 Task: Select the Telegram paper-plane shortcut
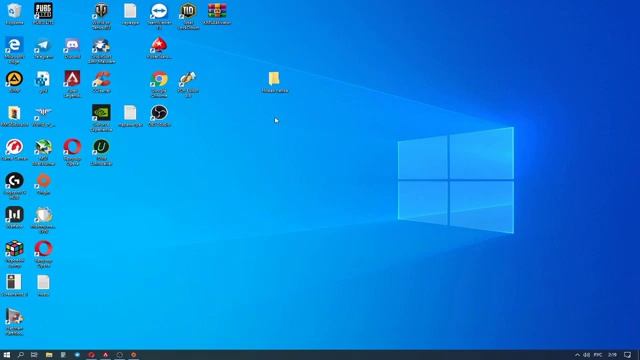(43, 45)
